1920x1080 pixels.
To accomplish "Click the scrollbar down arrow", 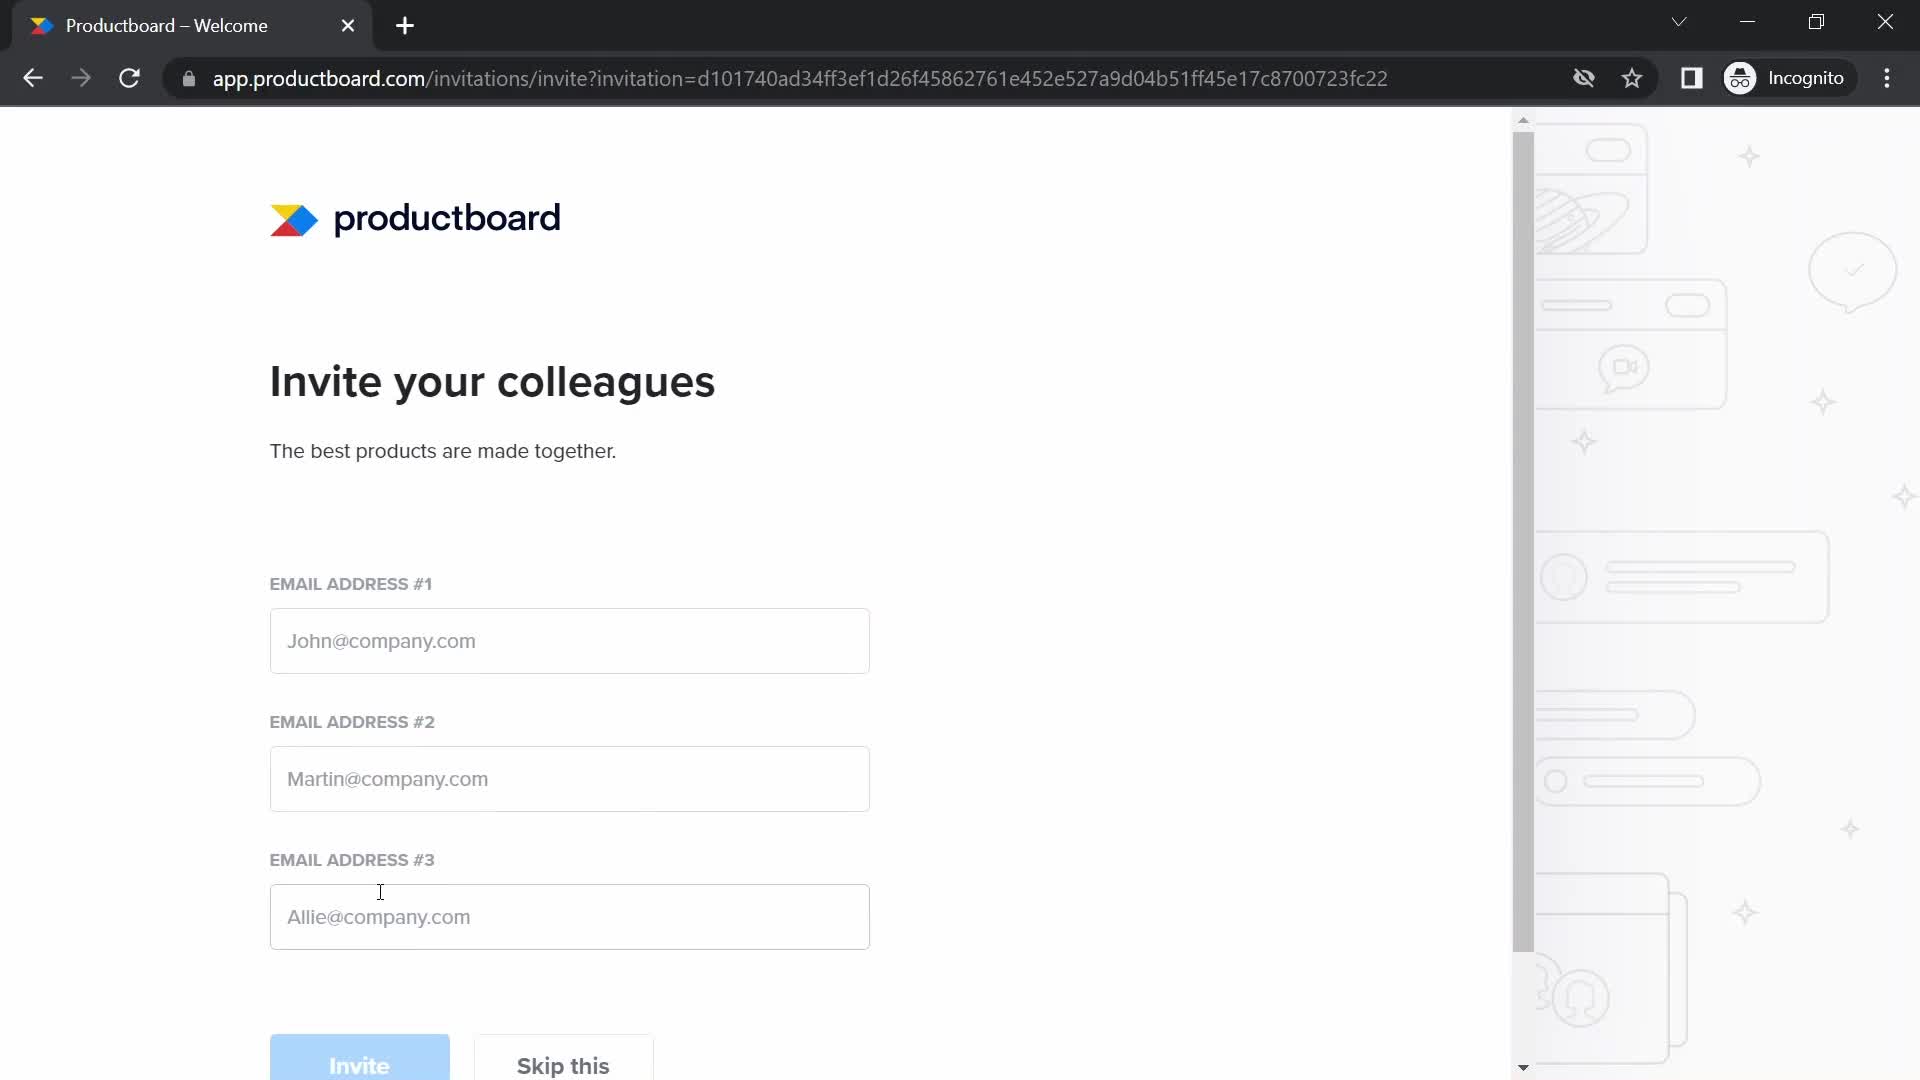I will click(x=1523, y=1068).
